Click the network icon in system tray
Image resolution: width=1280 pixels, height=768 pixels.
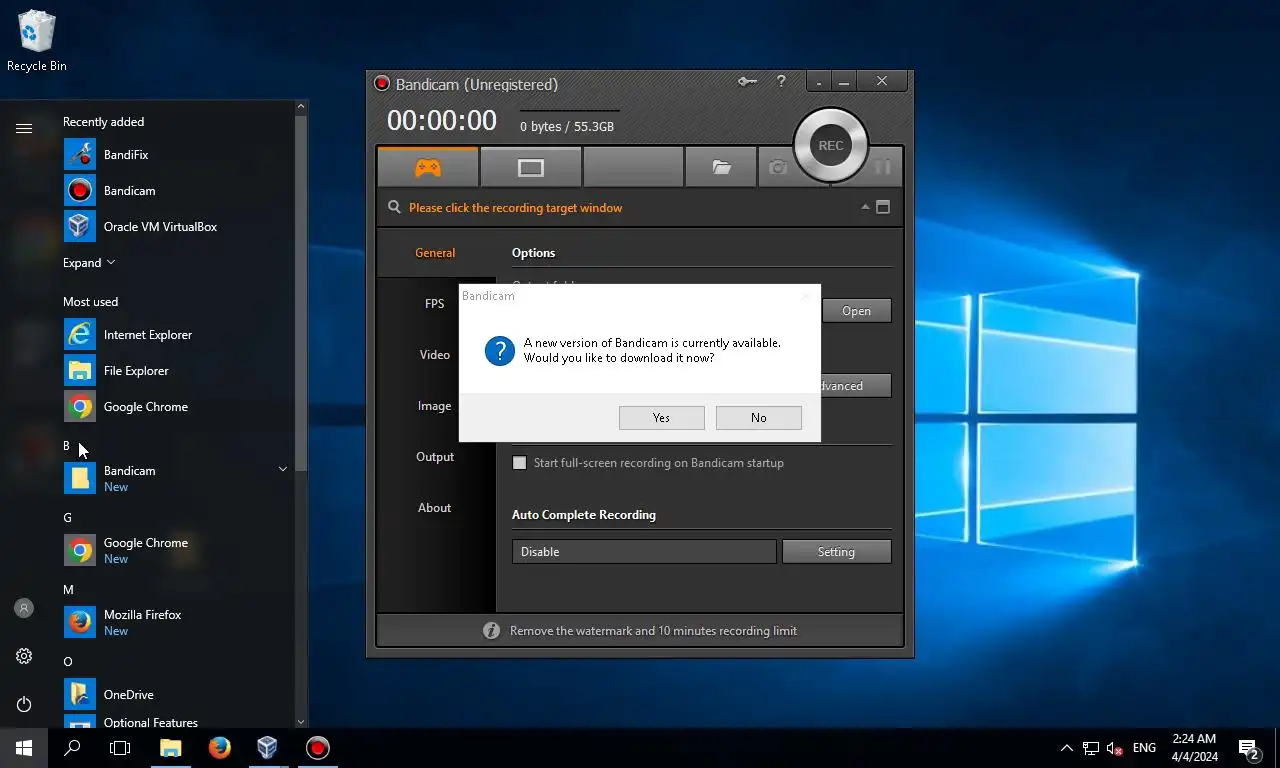tap(1091, 748)
